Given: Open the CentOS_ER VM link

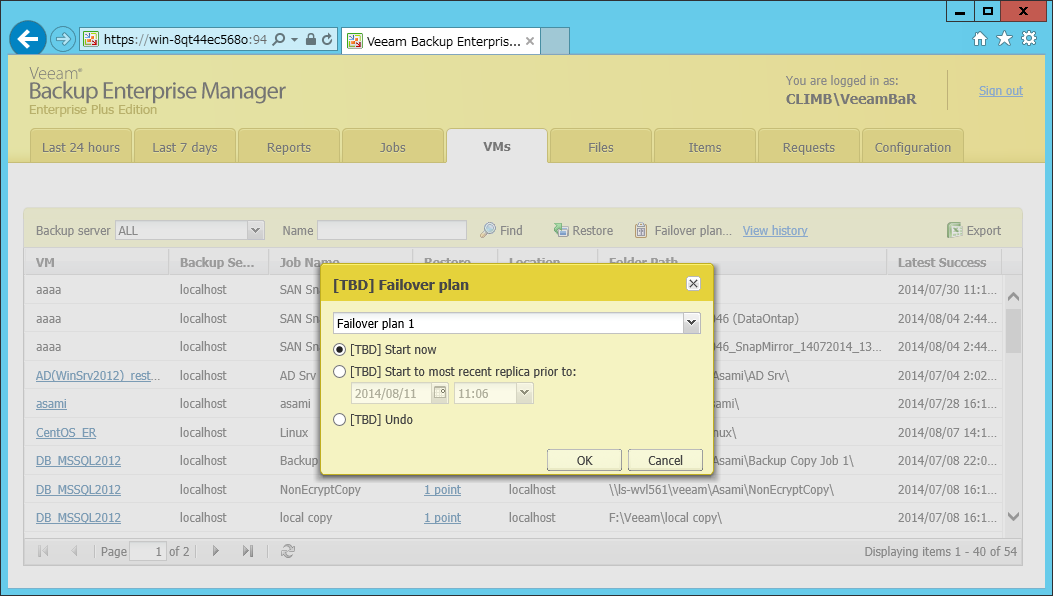Looking at the screenshot, I should point(66,433).
